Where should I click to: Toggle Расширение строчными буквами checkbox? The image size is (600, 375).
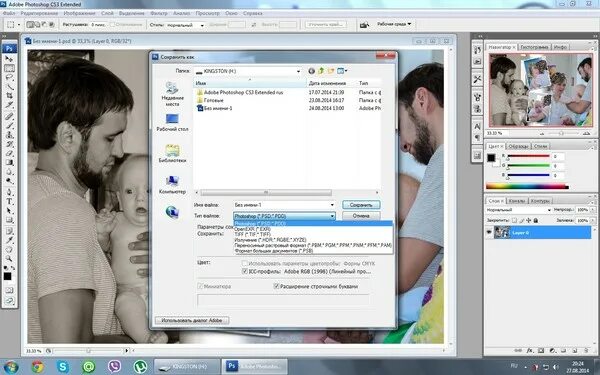(276, 286)
